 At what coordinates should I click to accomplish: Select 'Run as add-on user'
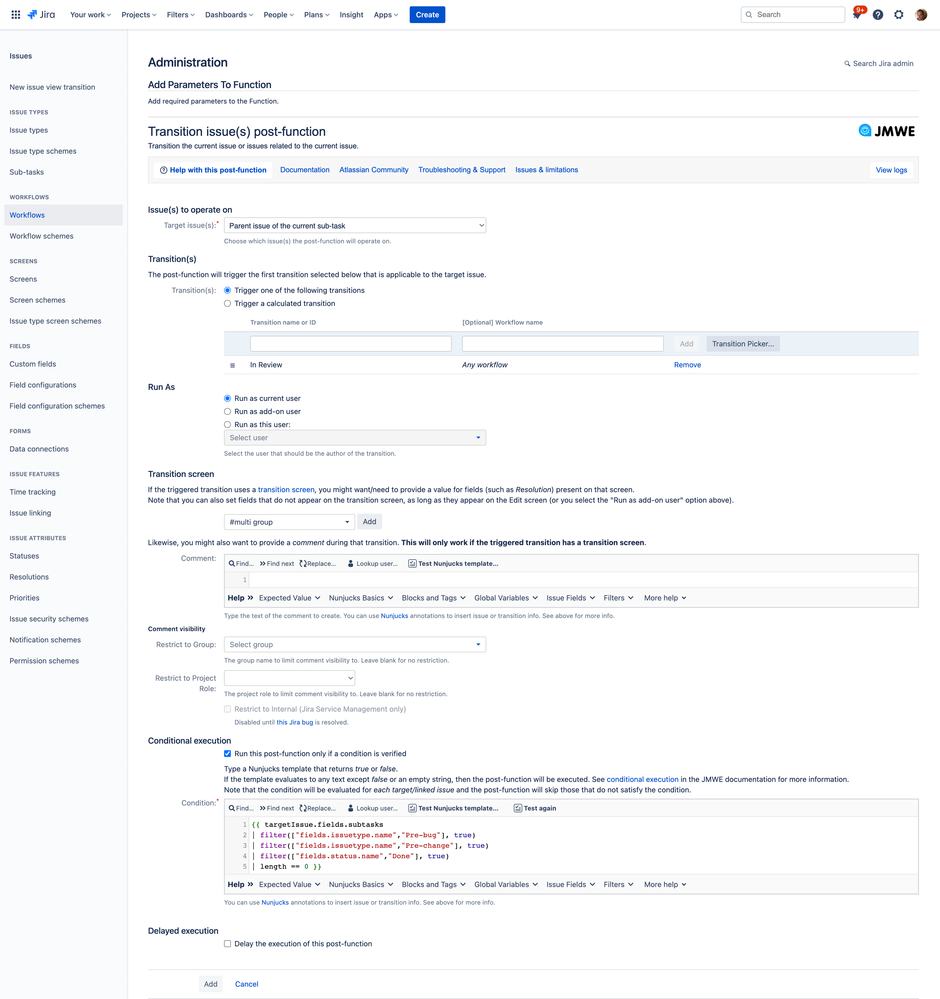coord(227,409)
